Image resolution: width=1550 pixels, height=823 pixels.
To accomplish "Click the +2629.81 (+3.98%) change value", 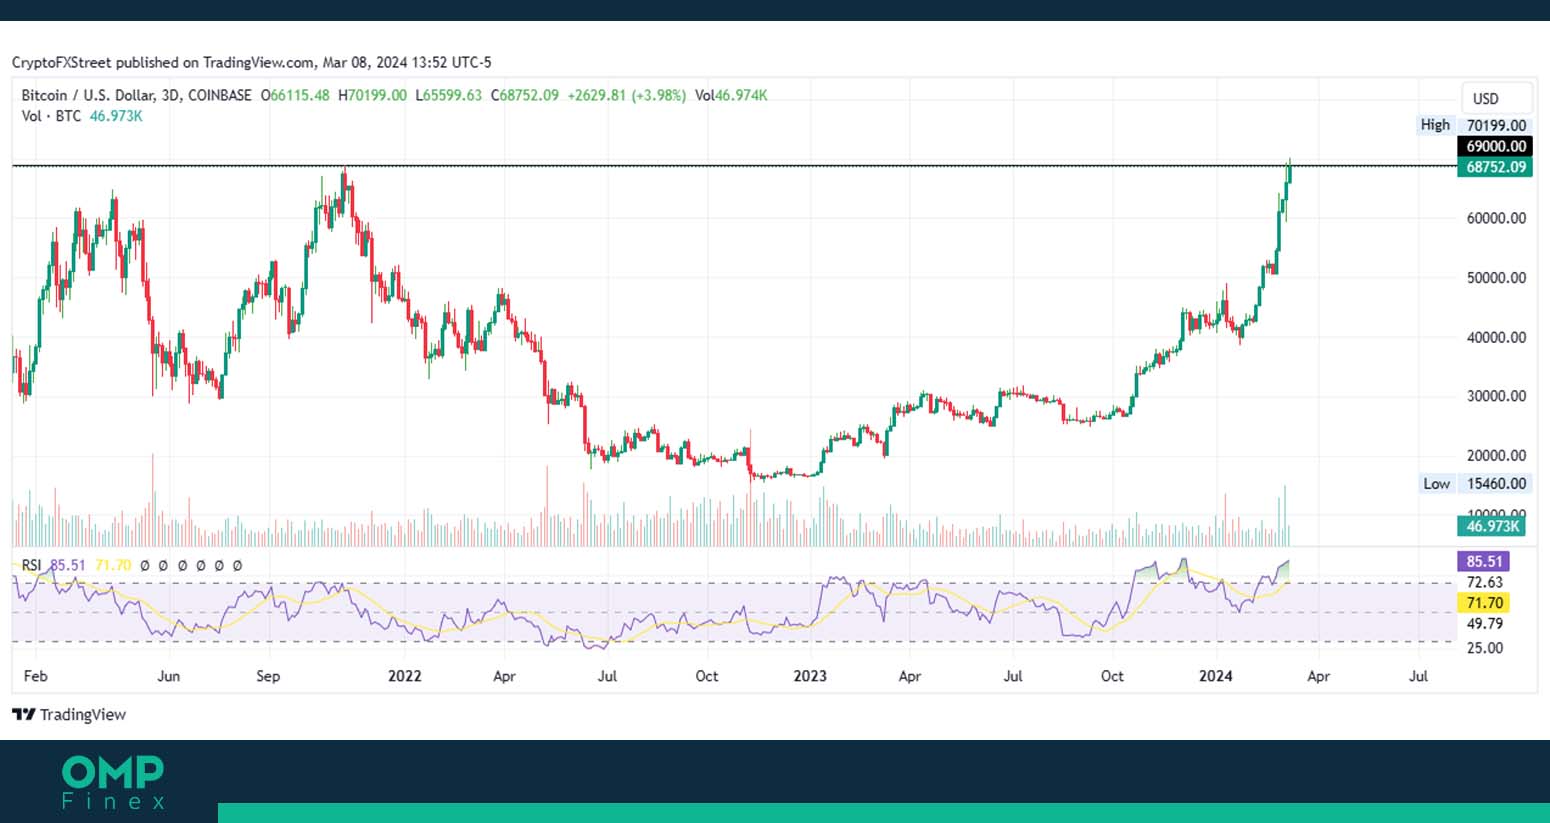I will coord(626,95).
